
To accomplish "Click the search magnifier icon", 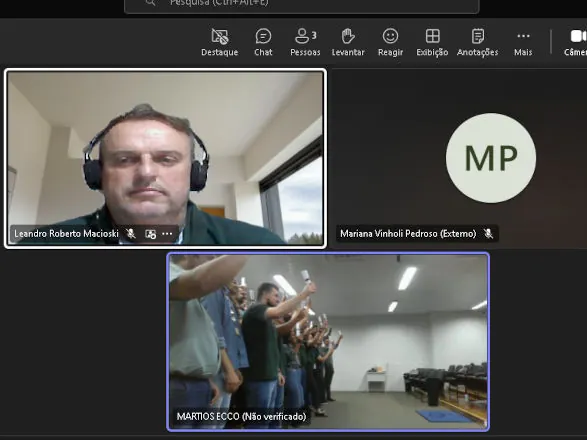I will (x=150, y=3).
